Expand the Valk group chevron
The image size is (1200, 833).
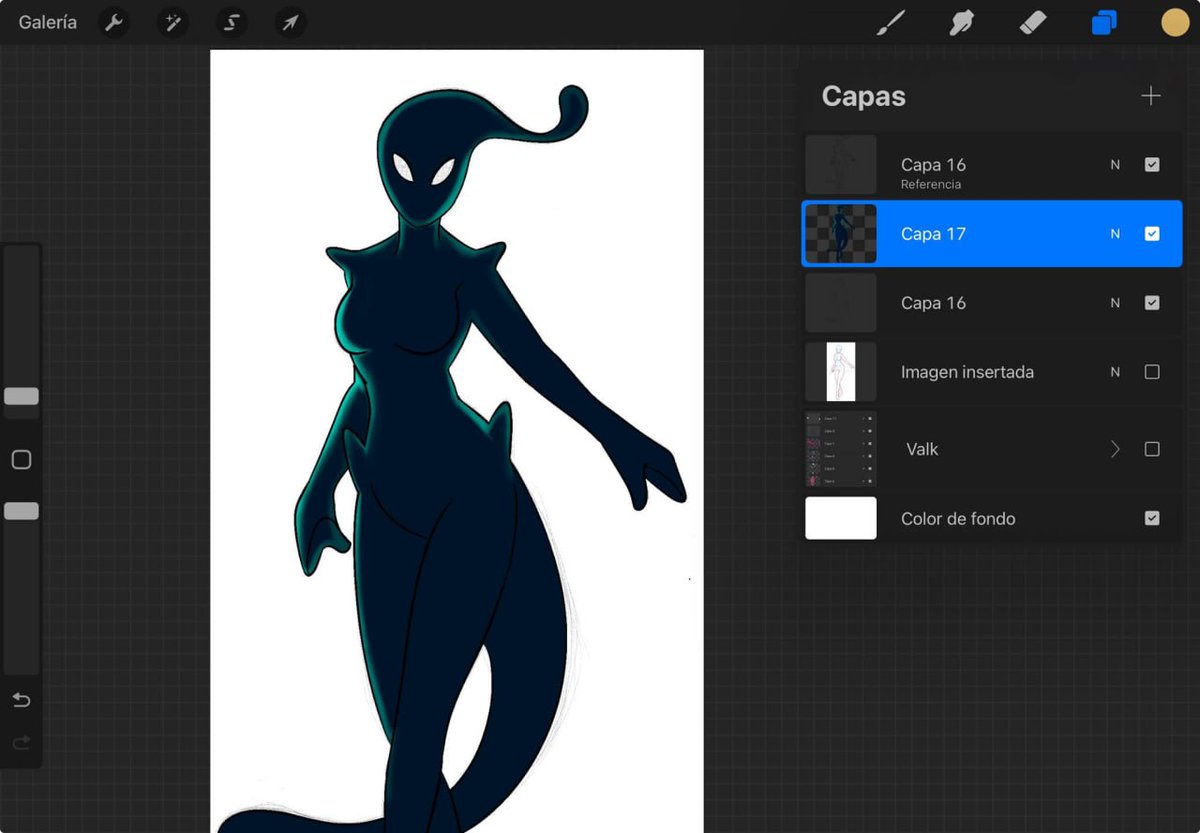1115,449
